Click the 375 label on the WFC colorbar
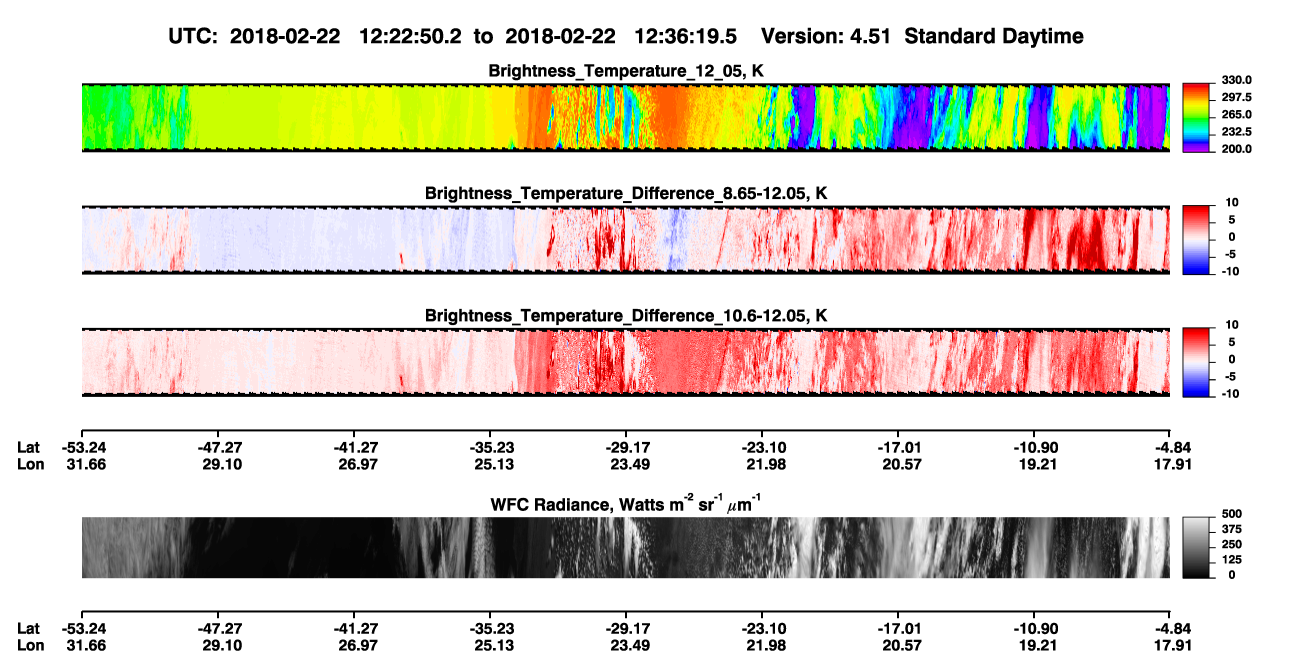 click(1232, 529)
